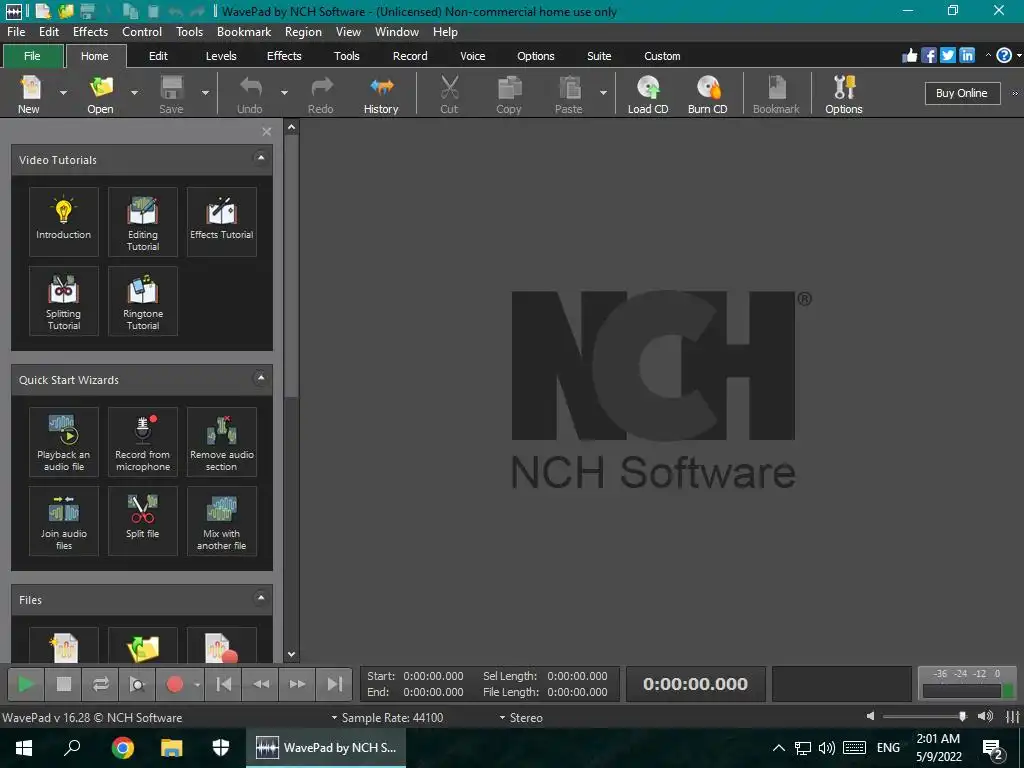
Task: Open the Save button dropdown arrow
Action: 205,93
